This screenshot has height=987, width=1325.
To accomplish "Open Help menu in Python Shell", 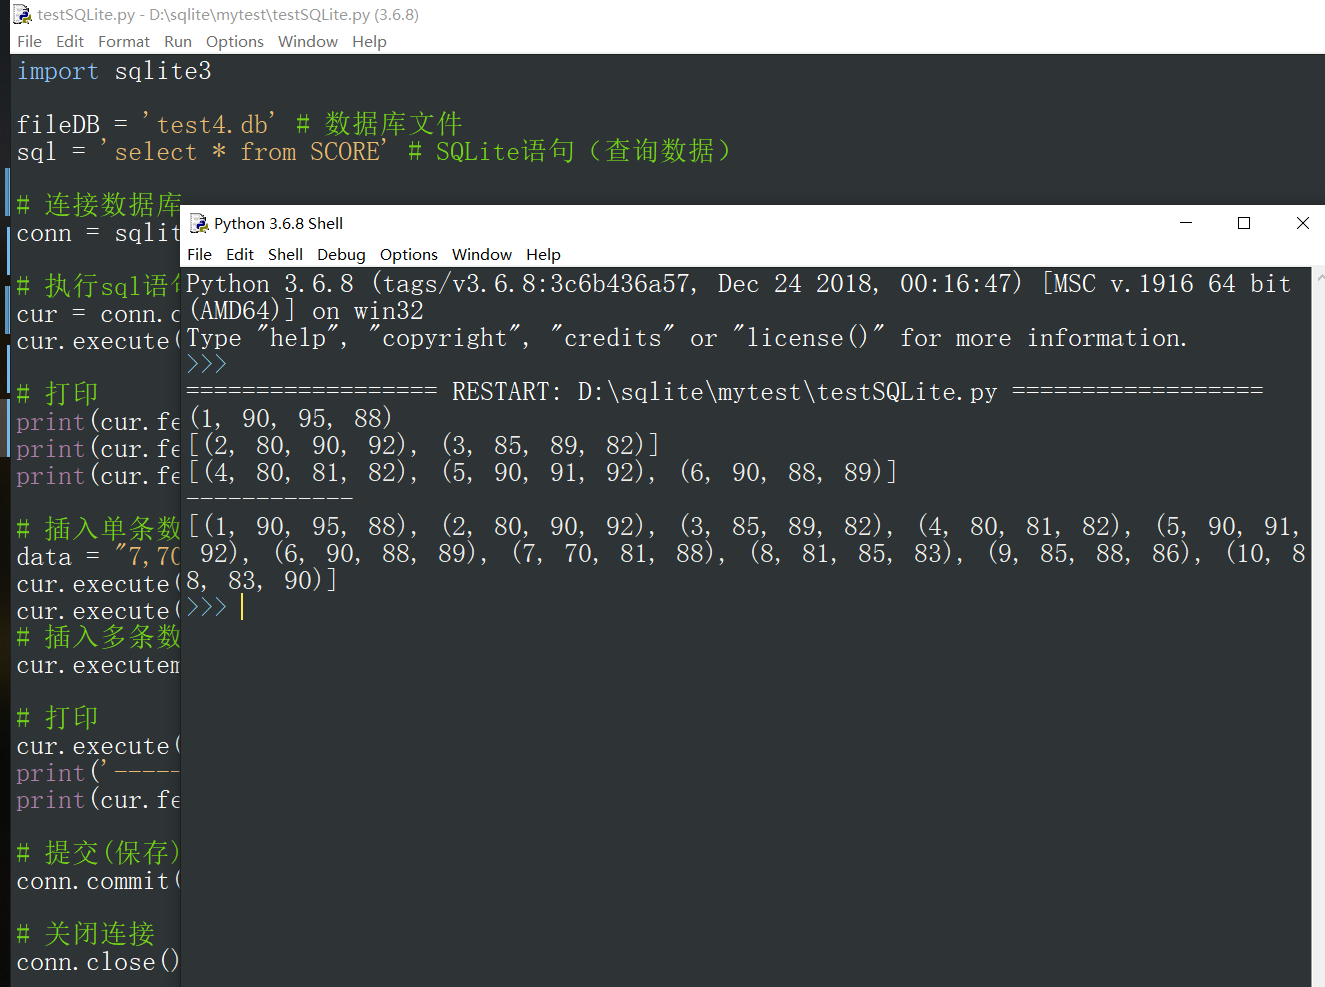I will 543,254.
